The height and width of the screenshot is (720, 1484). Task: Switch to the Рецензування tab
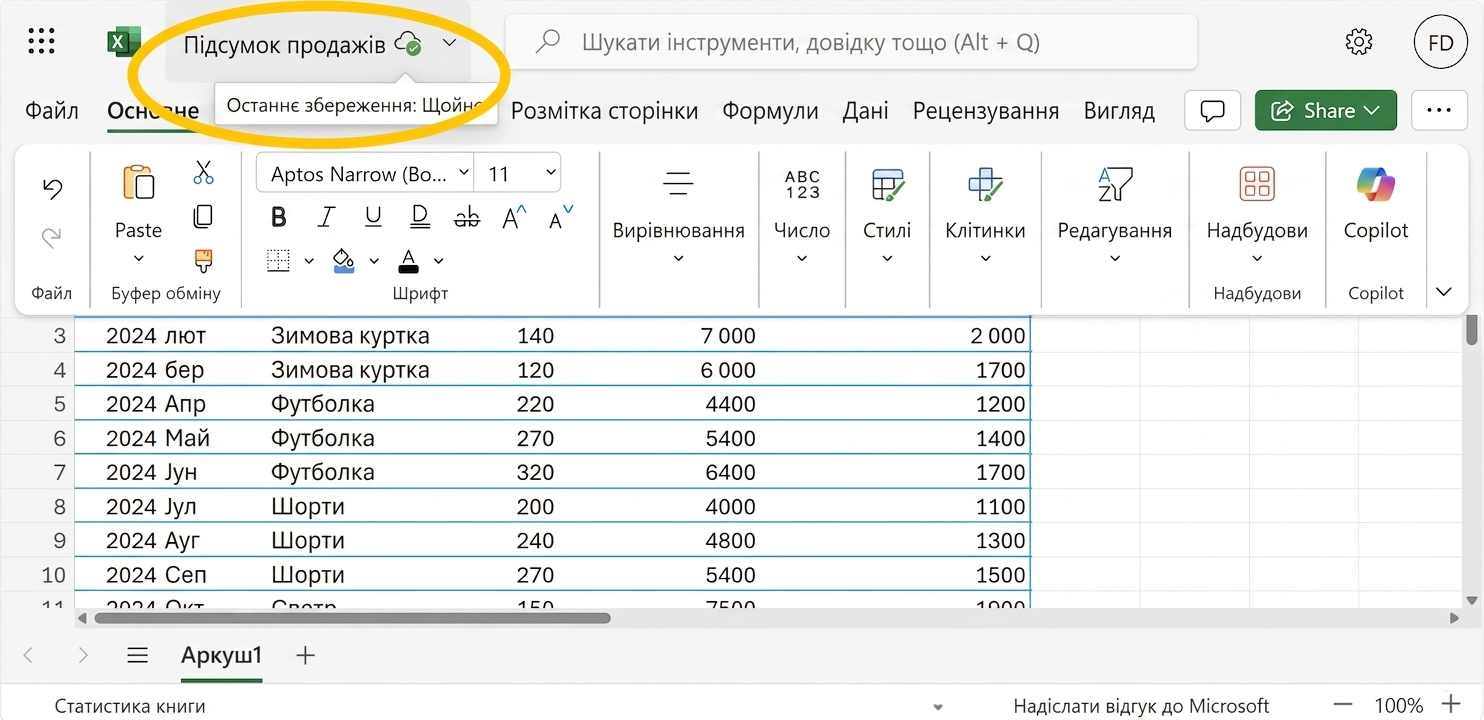point(986,111)
